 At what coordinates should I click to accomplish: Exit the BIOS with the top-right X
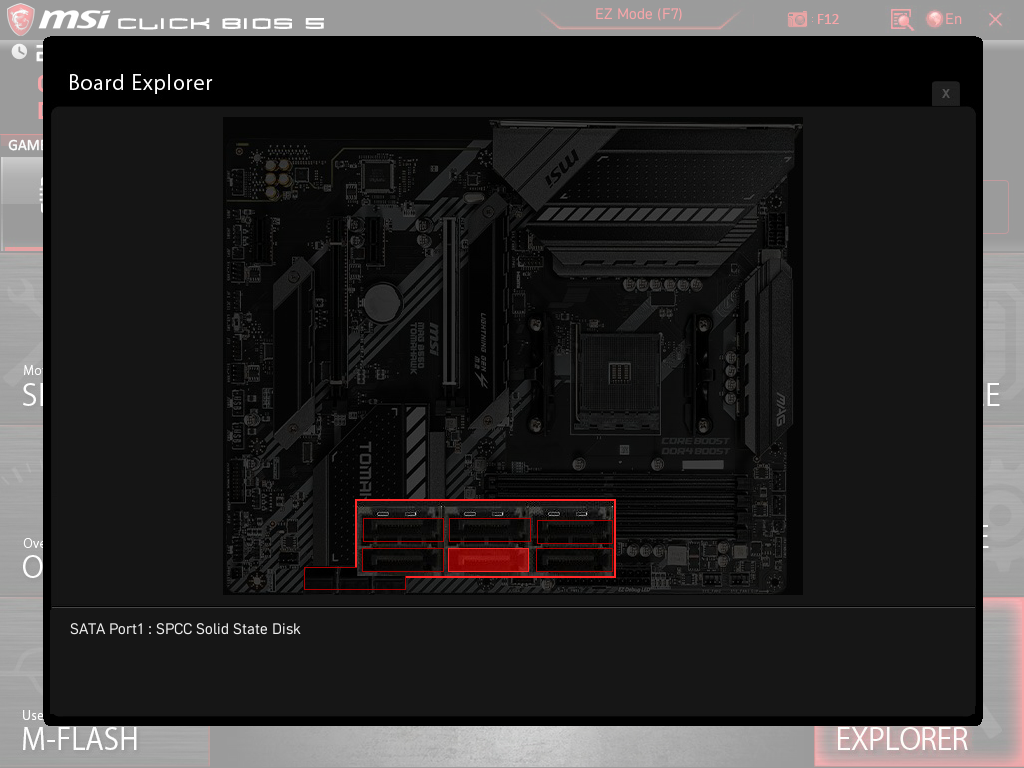(x=995, y=20)
